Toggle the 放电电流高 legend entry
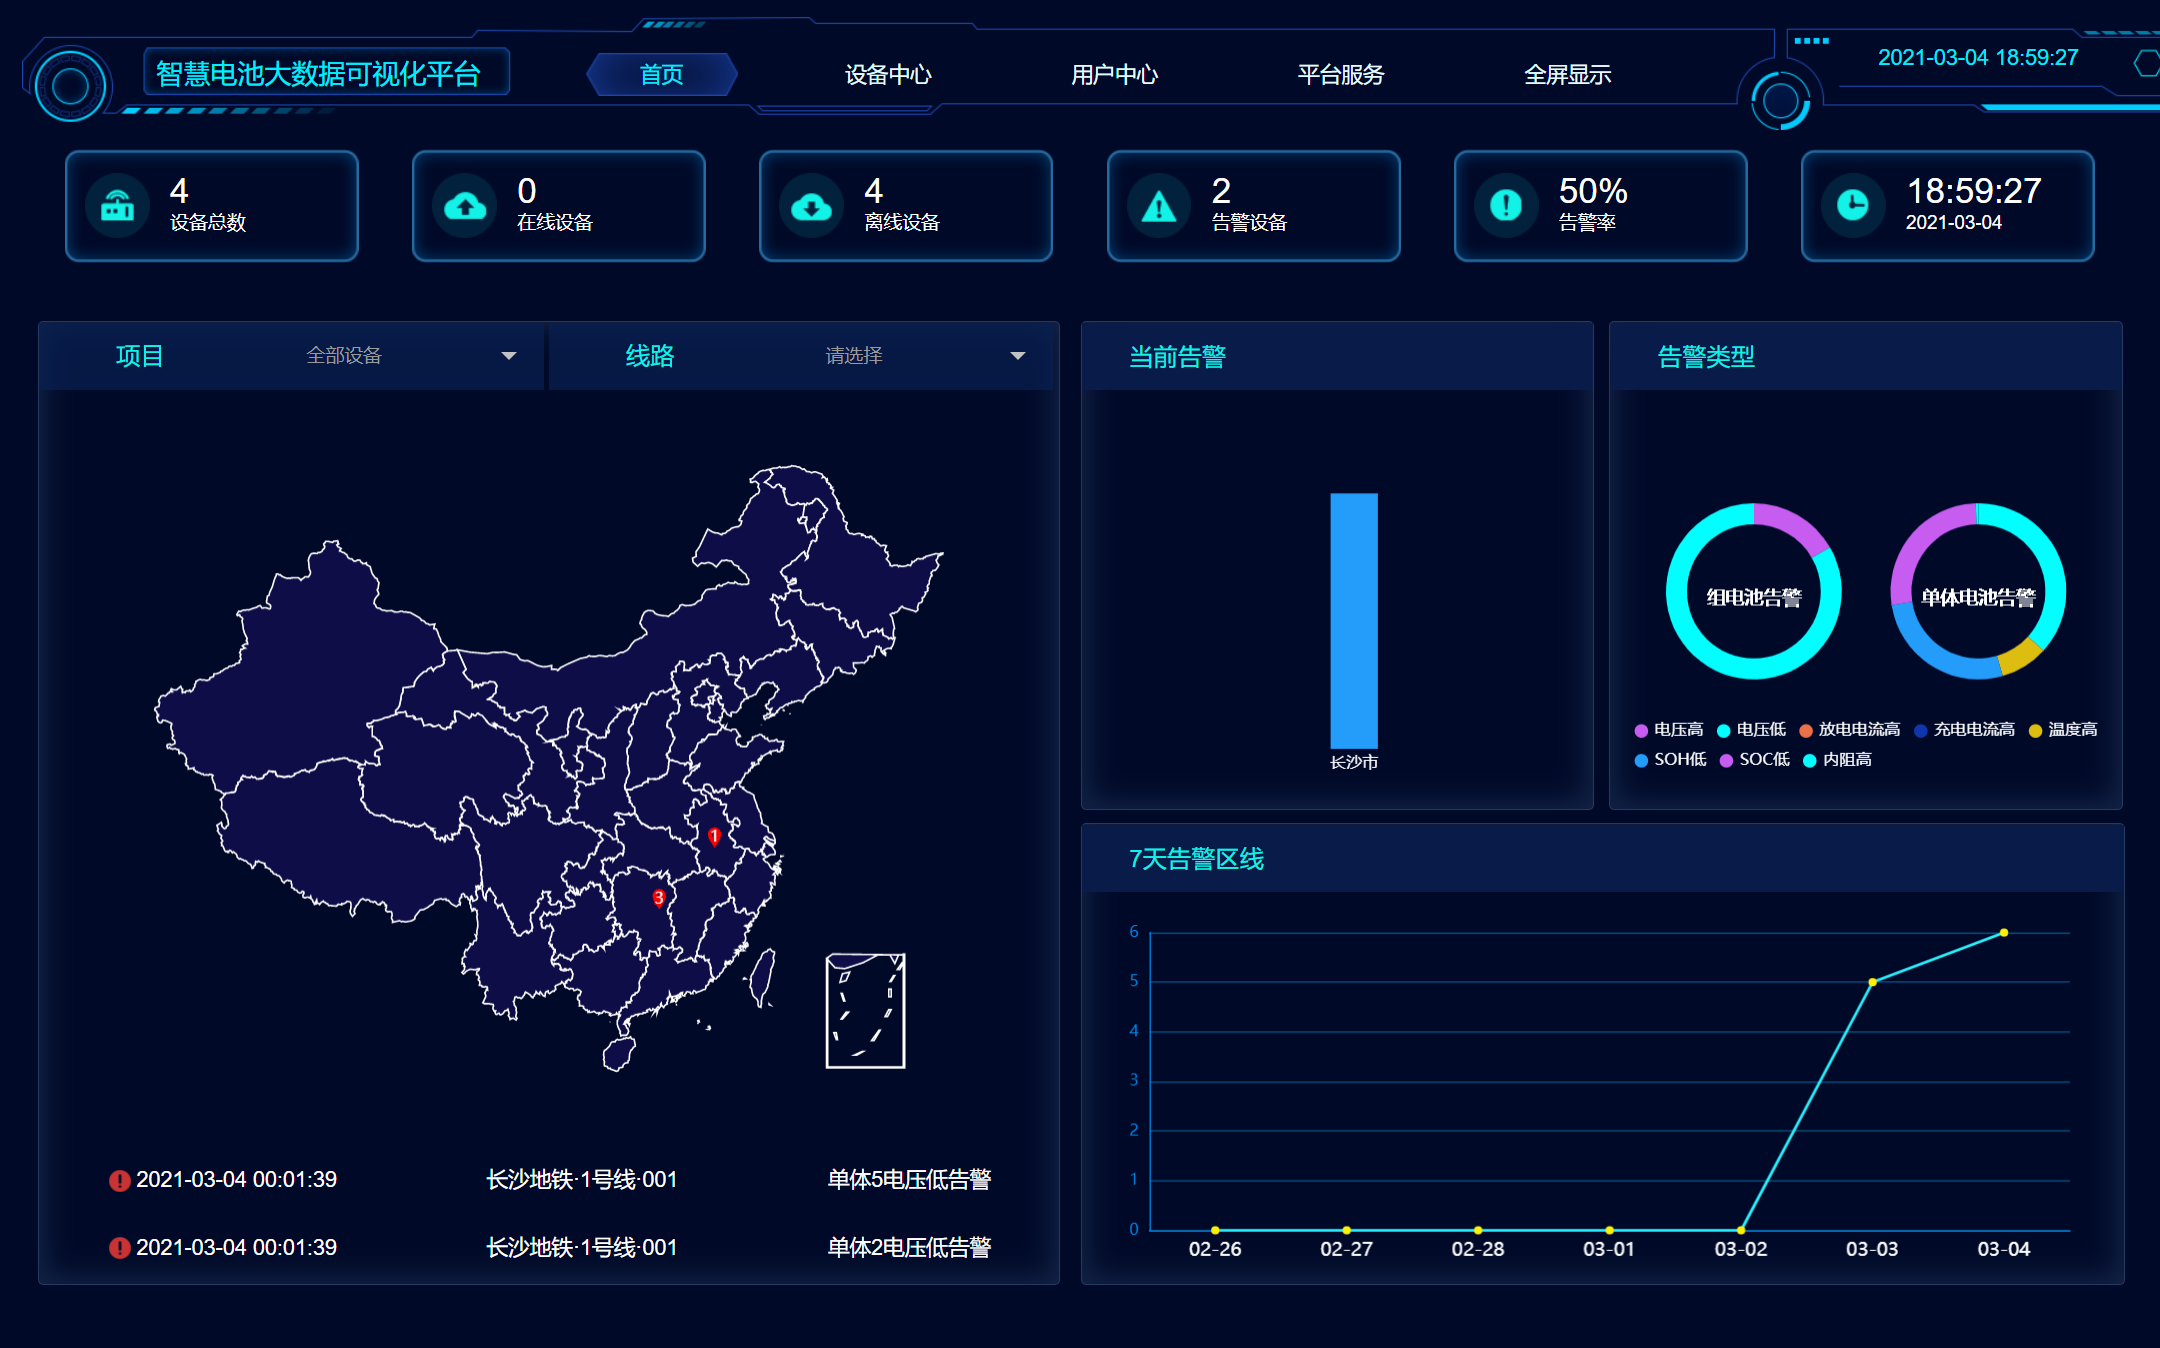 (x=1850, y=730)
